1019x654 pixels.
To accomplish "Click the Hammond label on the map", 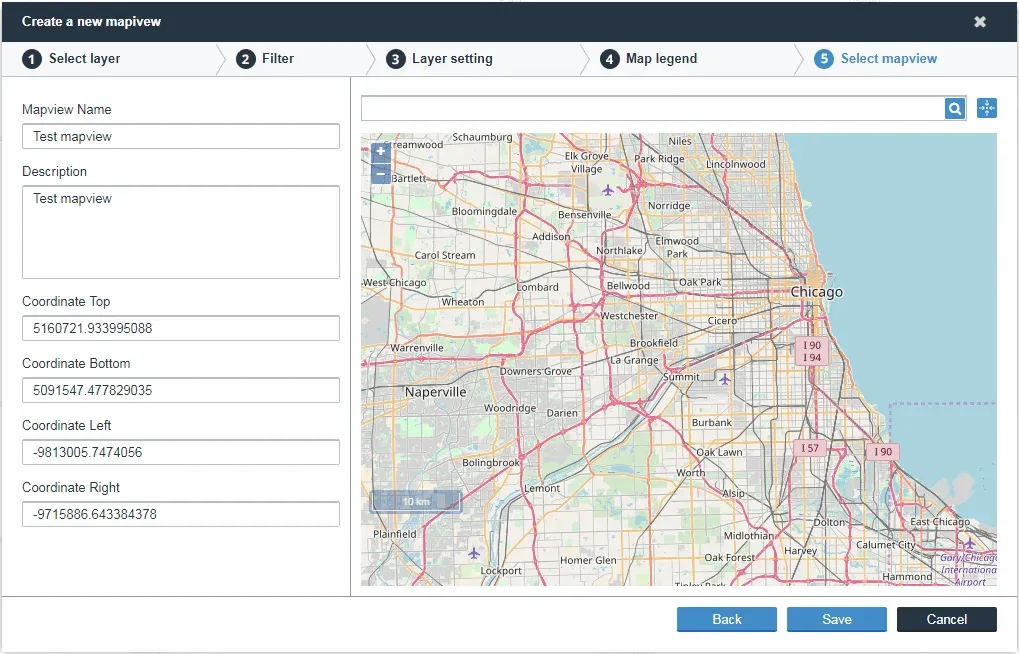I will [907, 577].
